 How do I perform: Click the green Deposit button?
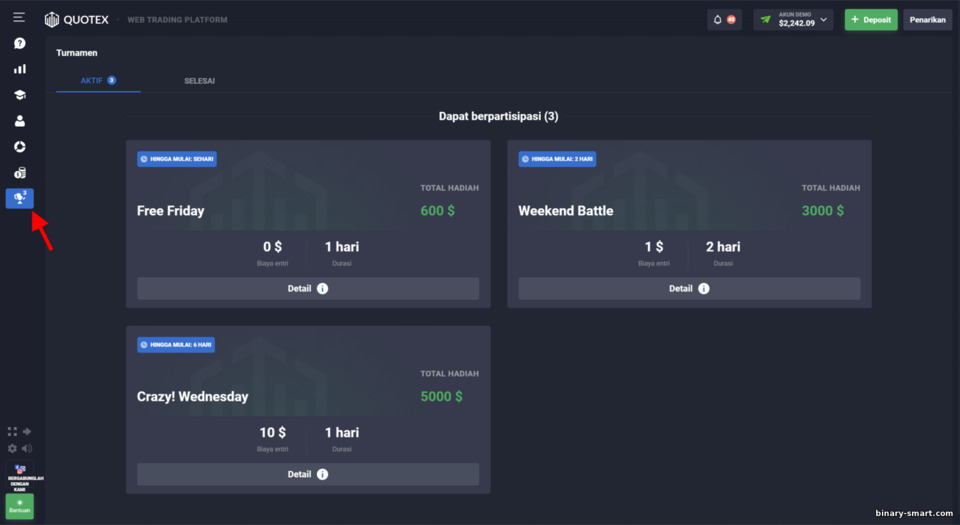point(871,20)
